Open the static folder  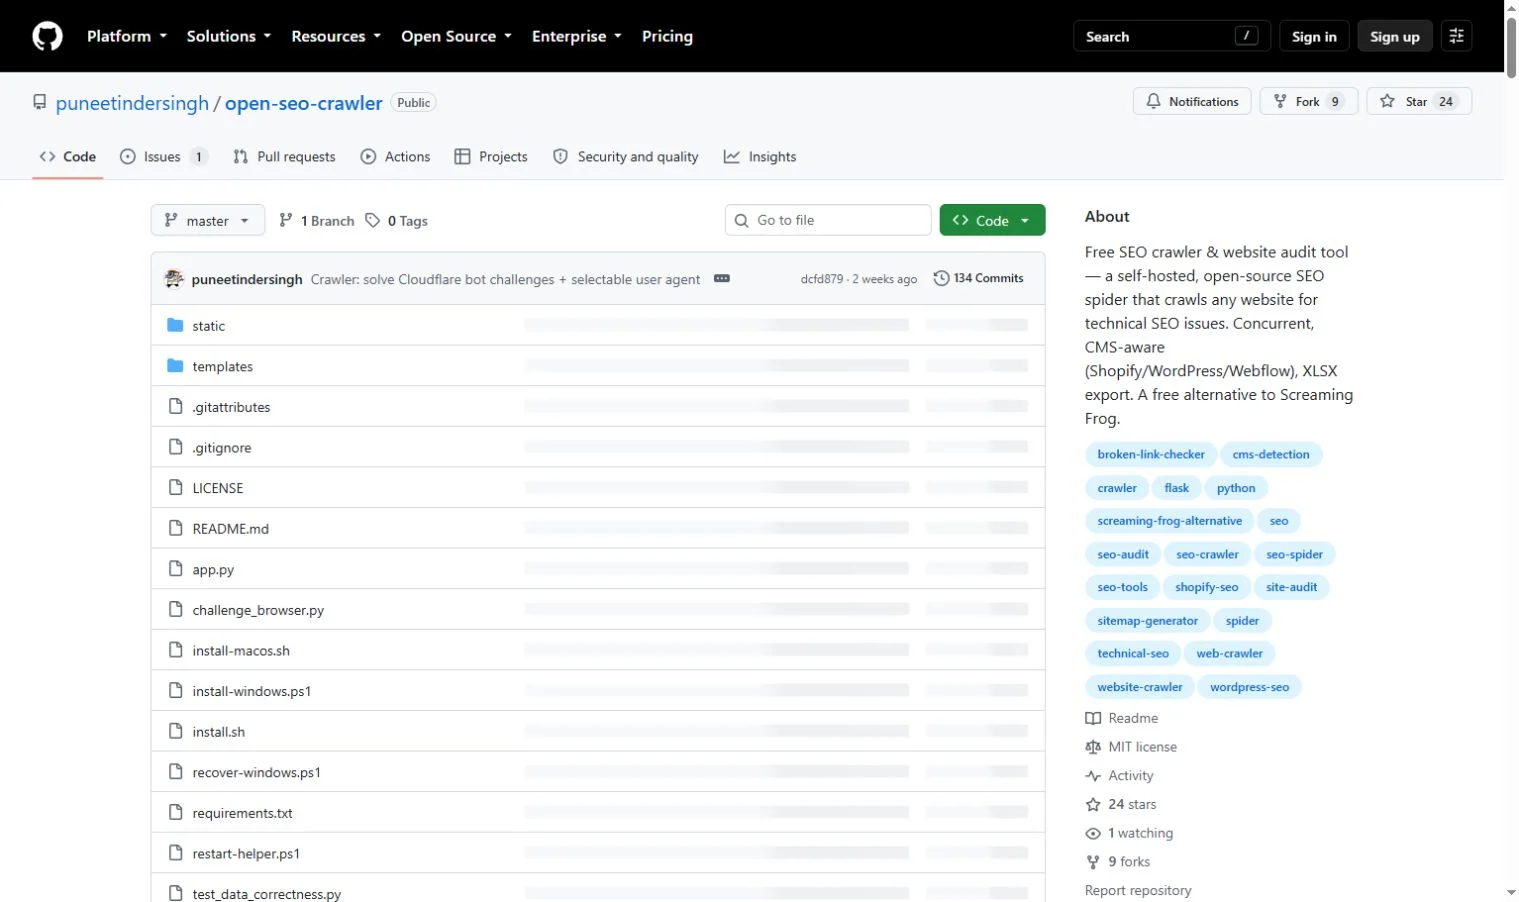coord(208,326)
